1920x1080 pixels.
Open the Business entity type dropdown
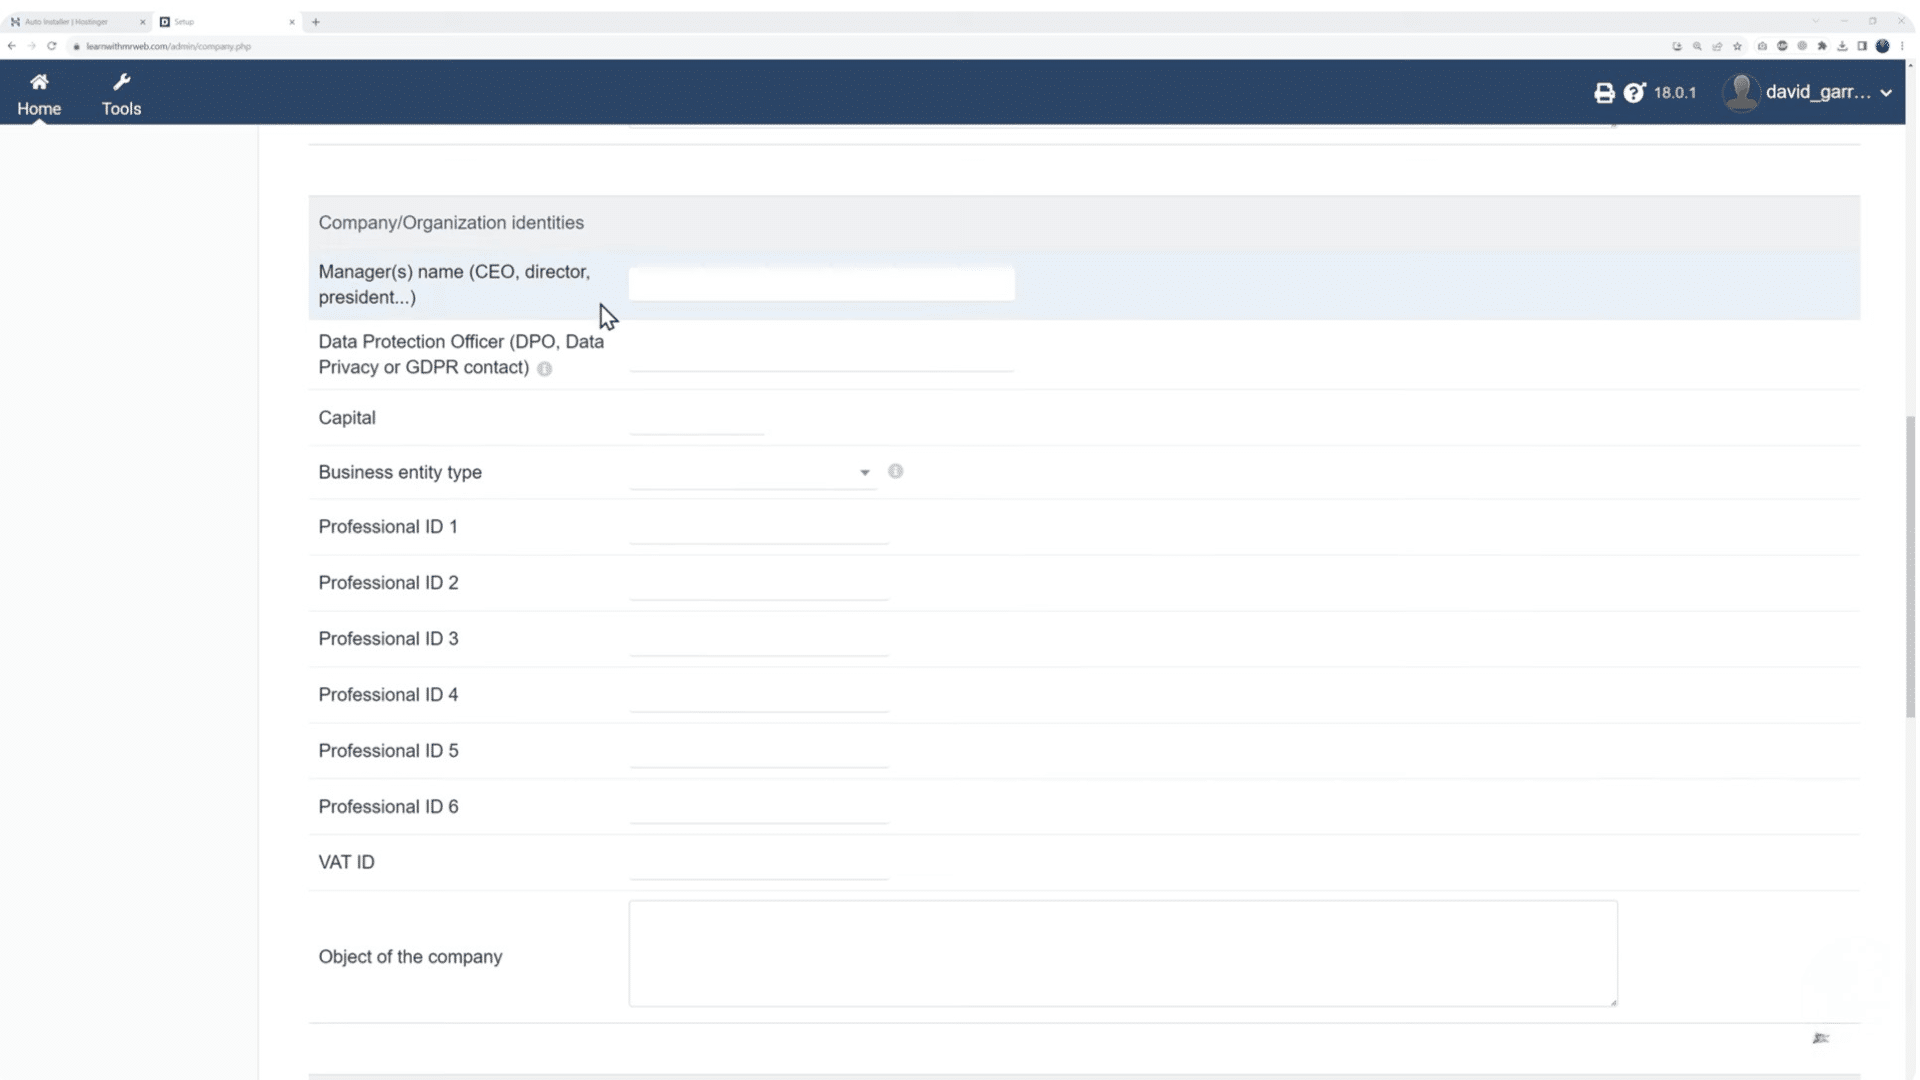click(x=863, y=472)
